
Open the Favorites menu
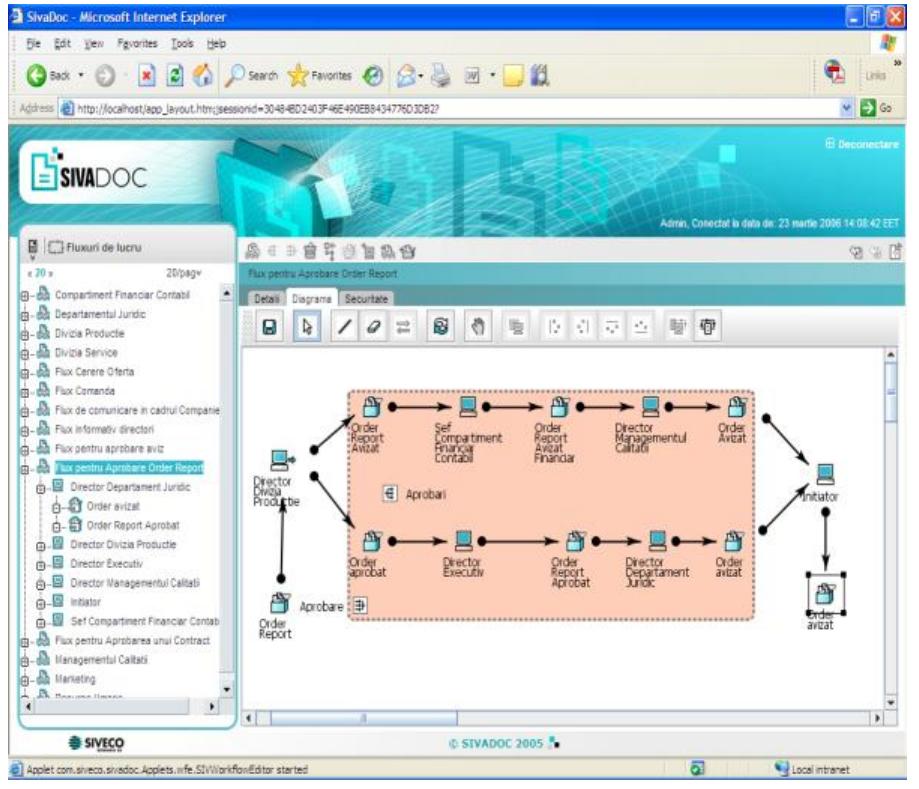pyautogui.click(x=137, y=43)
